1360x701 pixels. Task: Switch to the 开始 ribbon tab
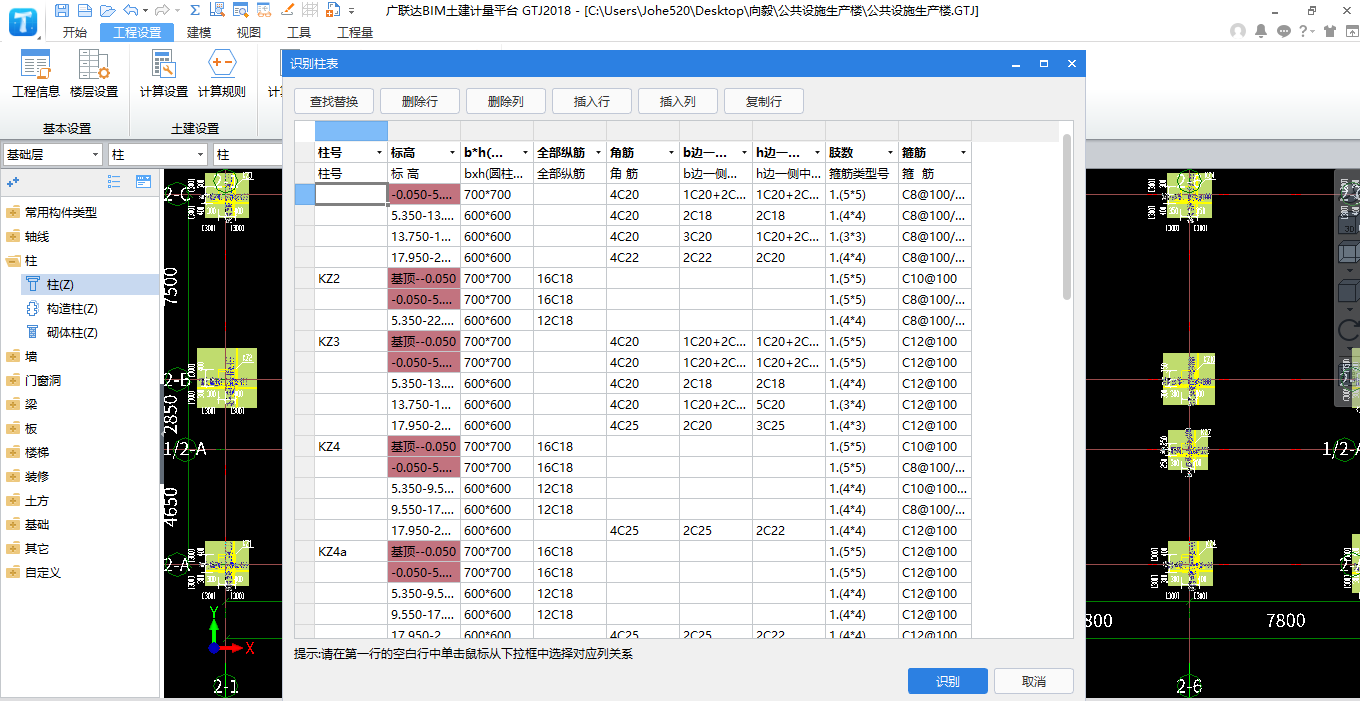(74, 32)
